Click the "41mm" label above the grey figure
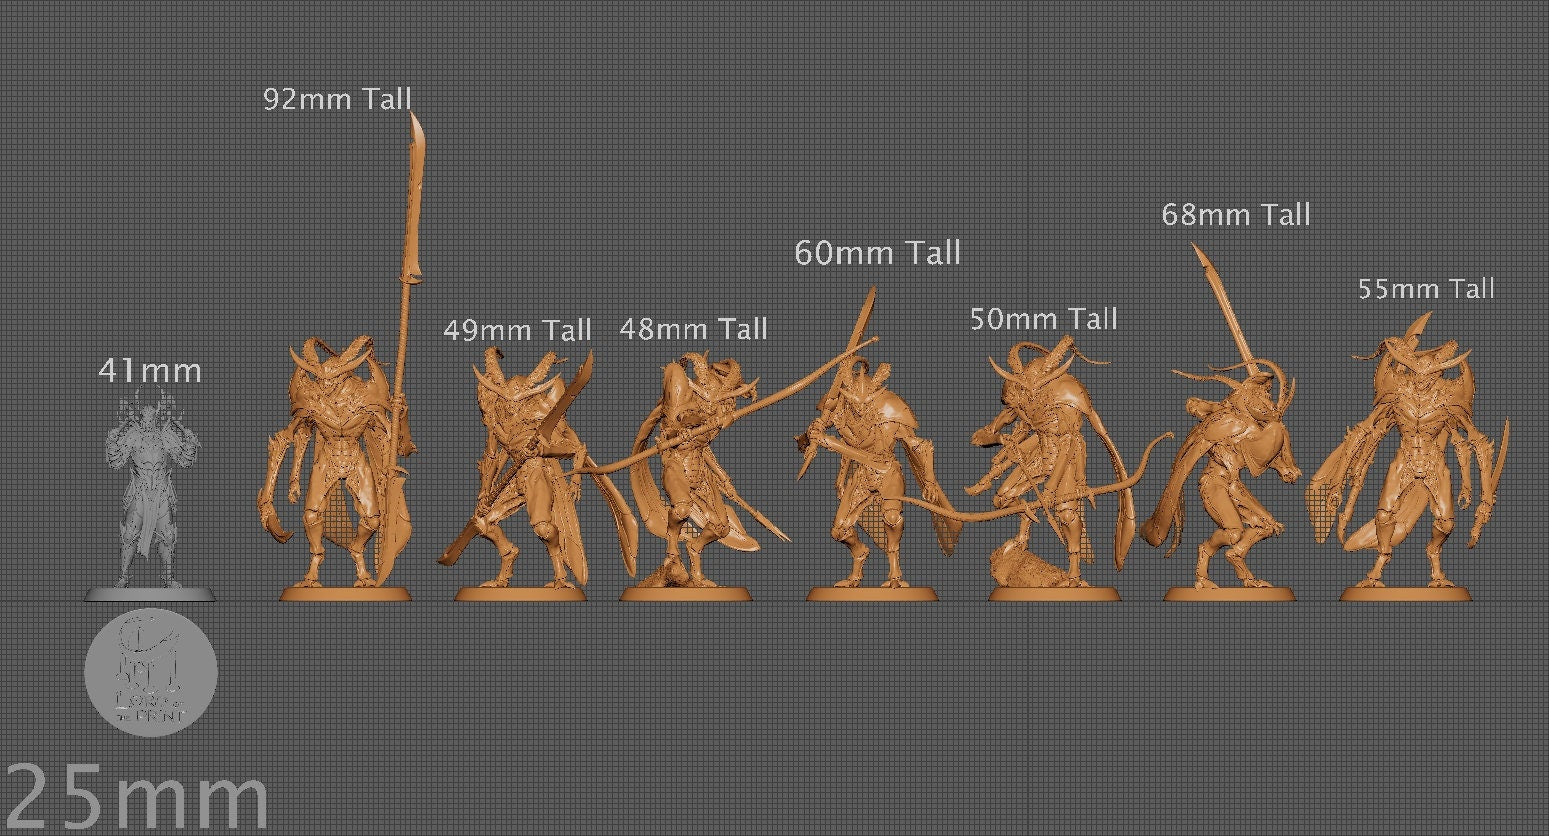 [x=150, y=371]
